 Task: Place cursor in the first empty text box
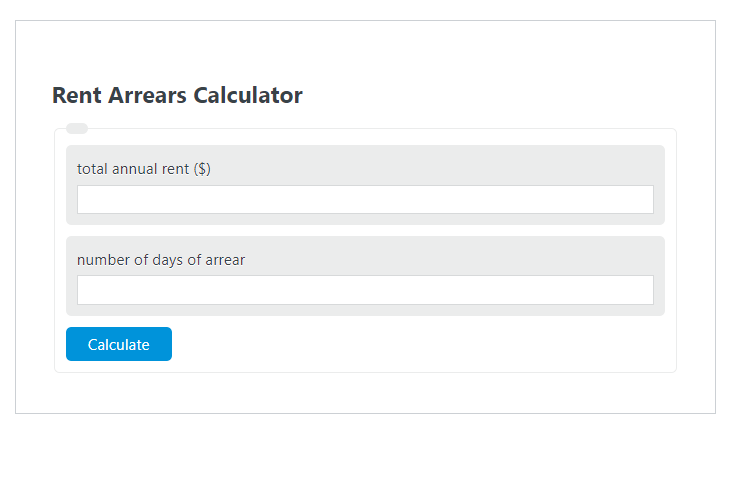click(365, 200)
